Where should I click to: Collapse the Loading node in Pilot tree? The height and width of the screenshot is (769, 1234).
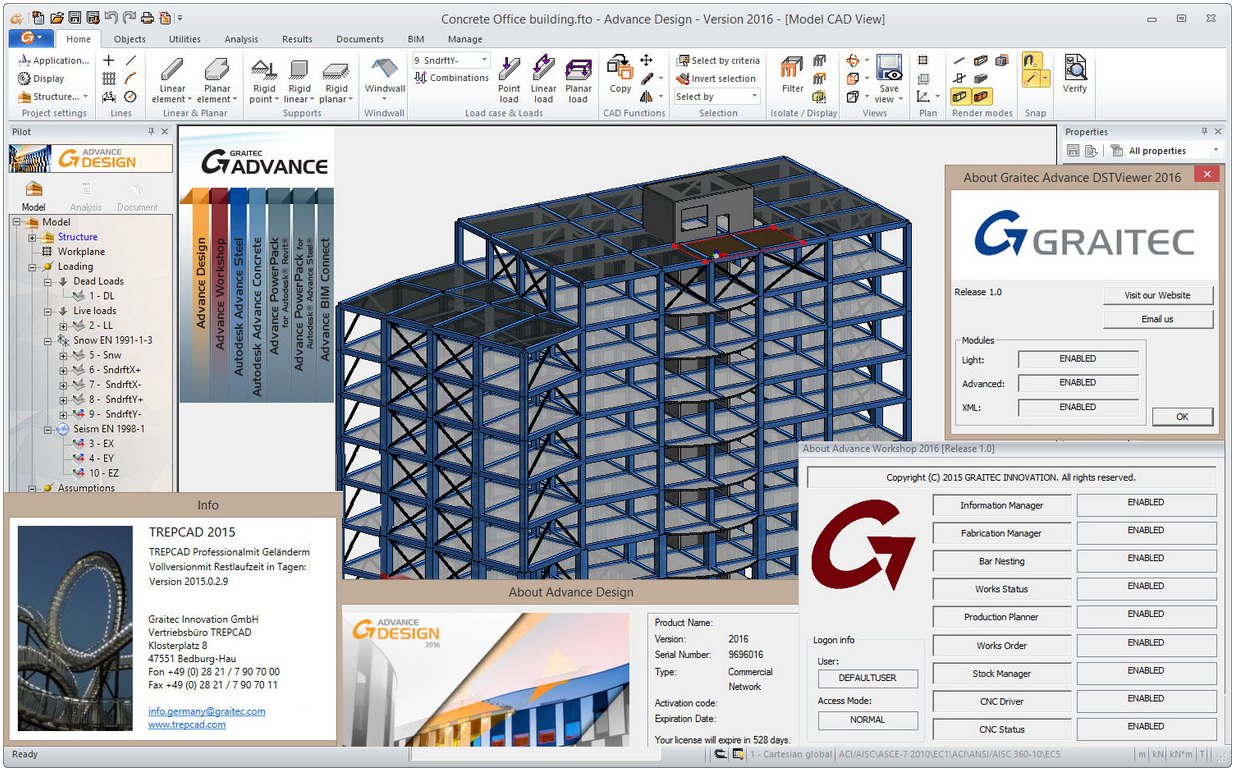32,267
